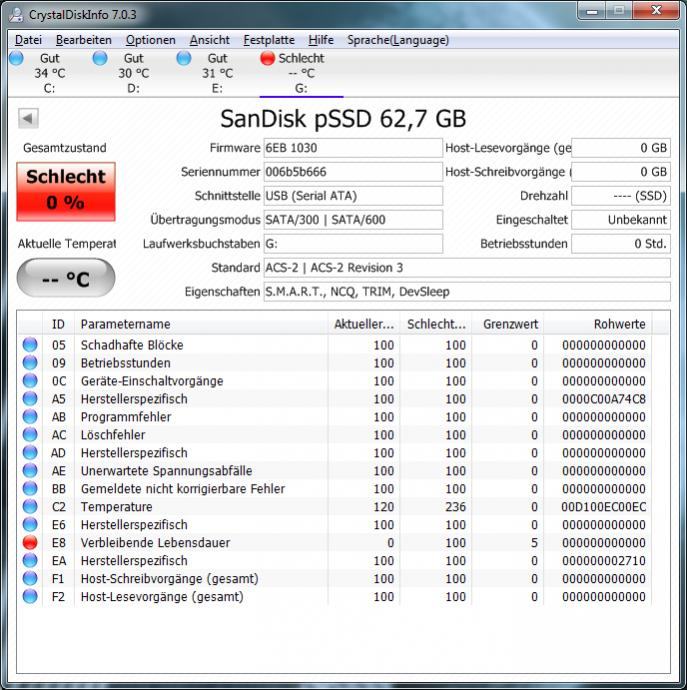Select the red Schlecht G: drive icon
The image size is (687, 690).
[267, 58]
